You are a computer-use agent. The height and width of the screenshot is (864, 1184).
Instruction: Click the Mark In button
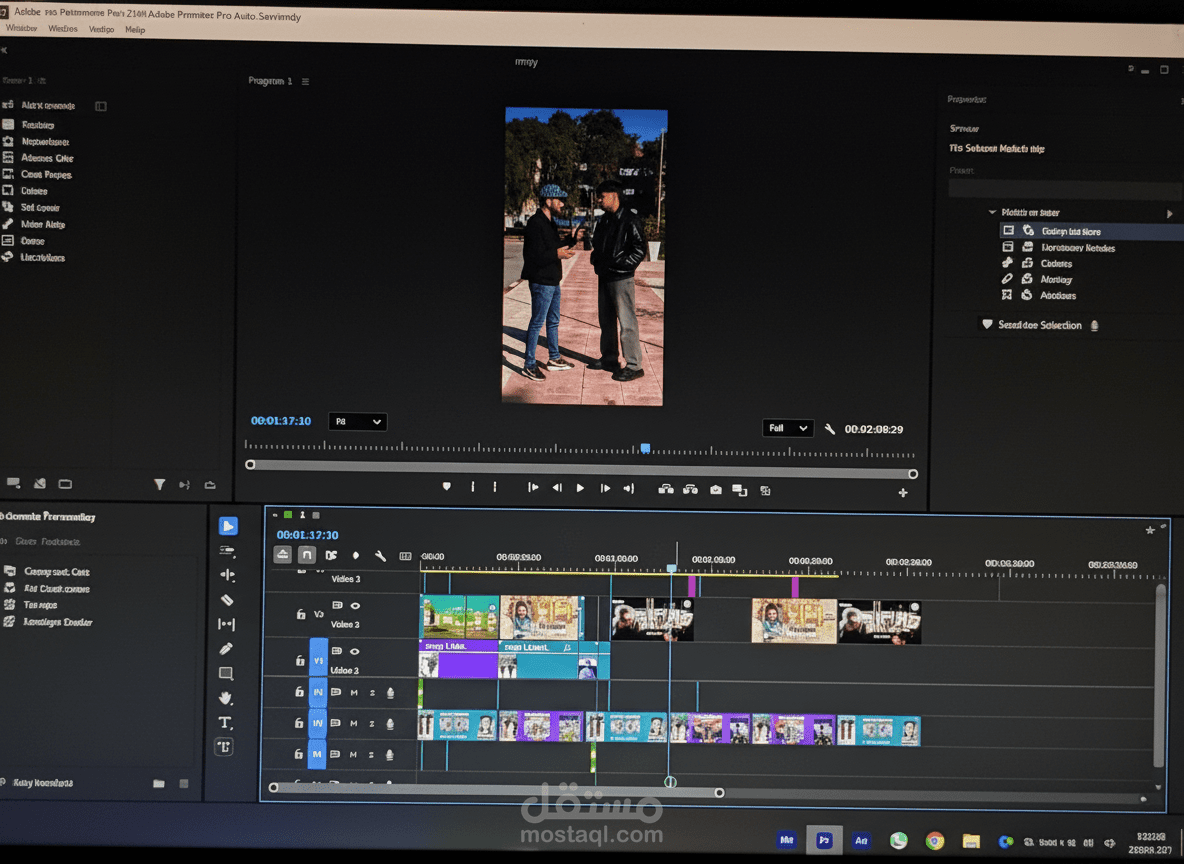click(473, 487)
